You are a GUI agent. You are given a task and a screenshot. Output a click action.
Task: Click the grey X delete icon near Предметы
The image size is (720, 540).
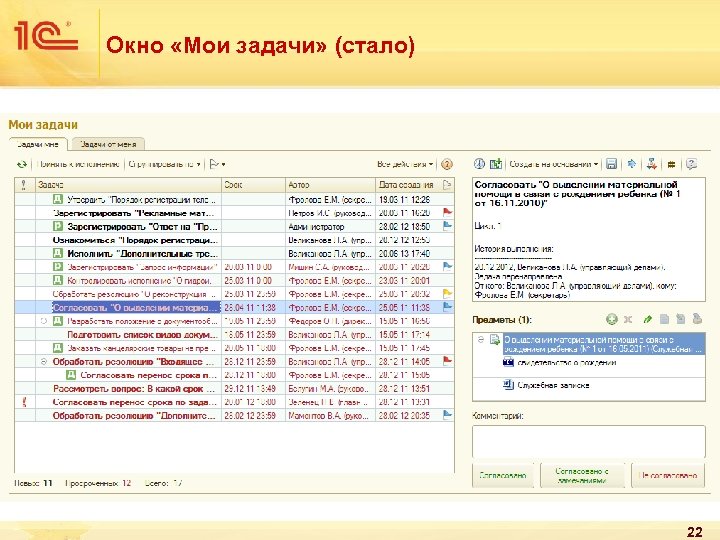click(628, 319)
